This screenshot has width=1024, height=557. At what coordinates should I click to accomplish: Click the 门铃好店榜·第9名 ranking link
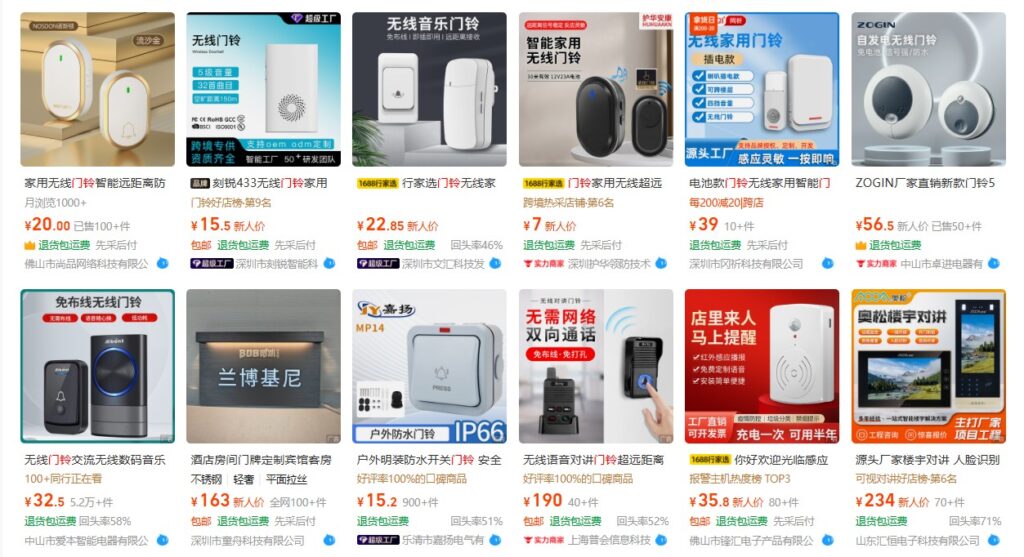pos(231,203)
